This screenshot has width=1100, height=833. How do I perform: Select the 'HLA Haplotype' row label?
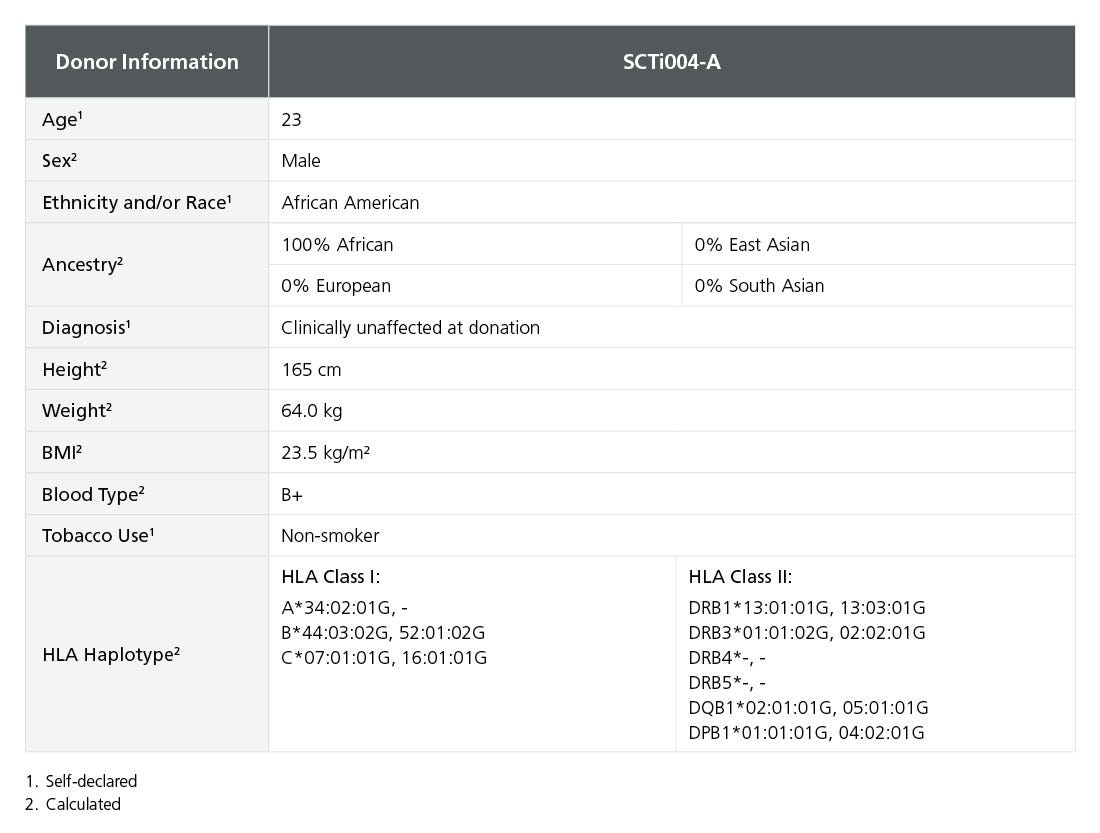[111, 655]
